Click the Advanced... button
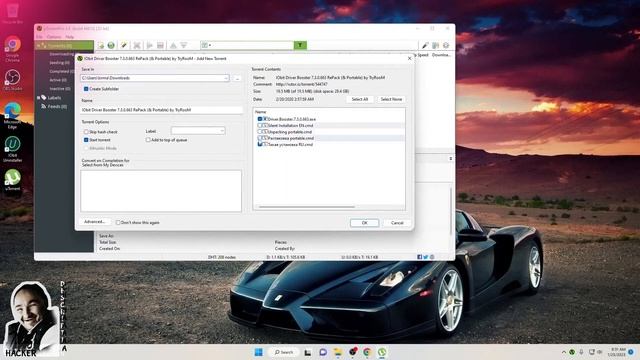This screenshot has height=360, width=640. pos(94,222)
